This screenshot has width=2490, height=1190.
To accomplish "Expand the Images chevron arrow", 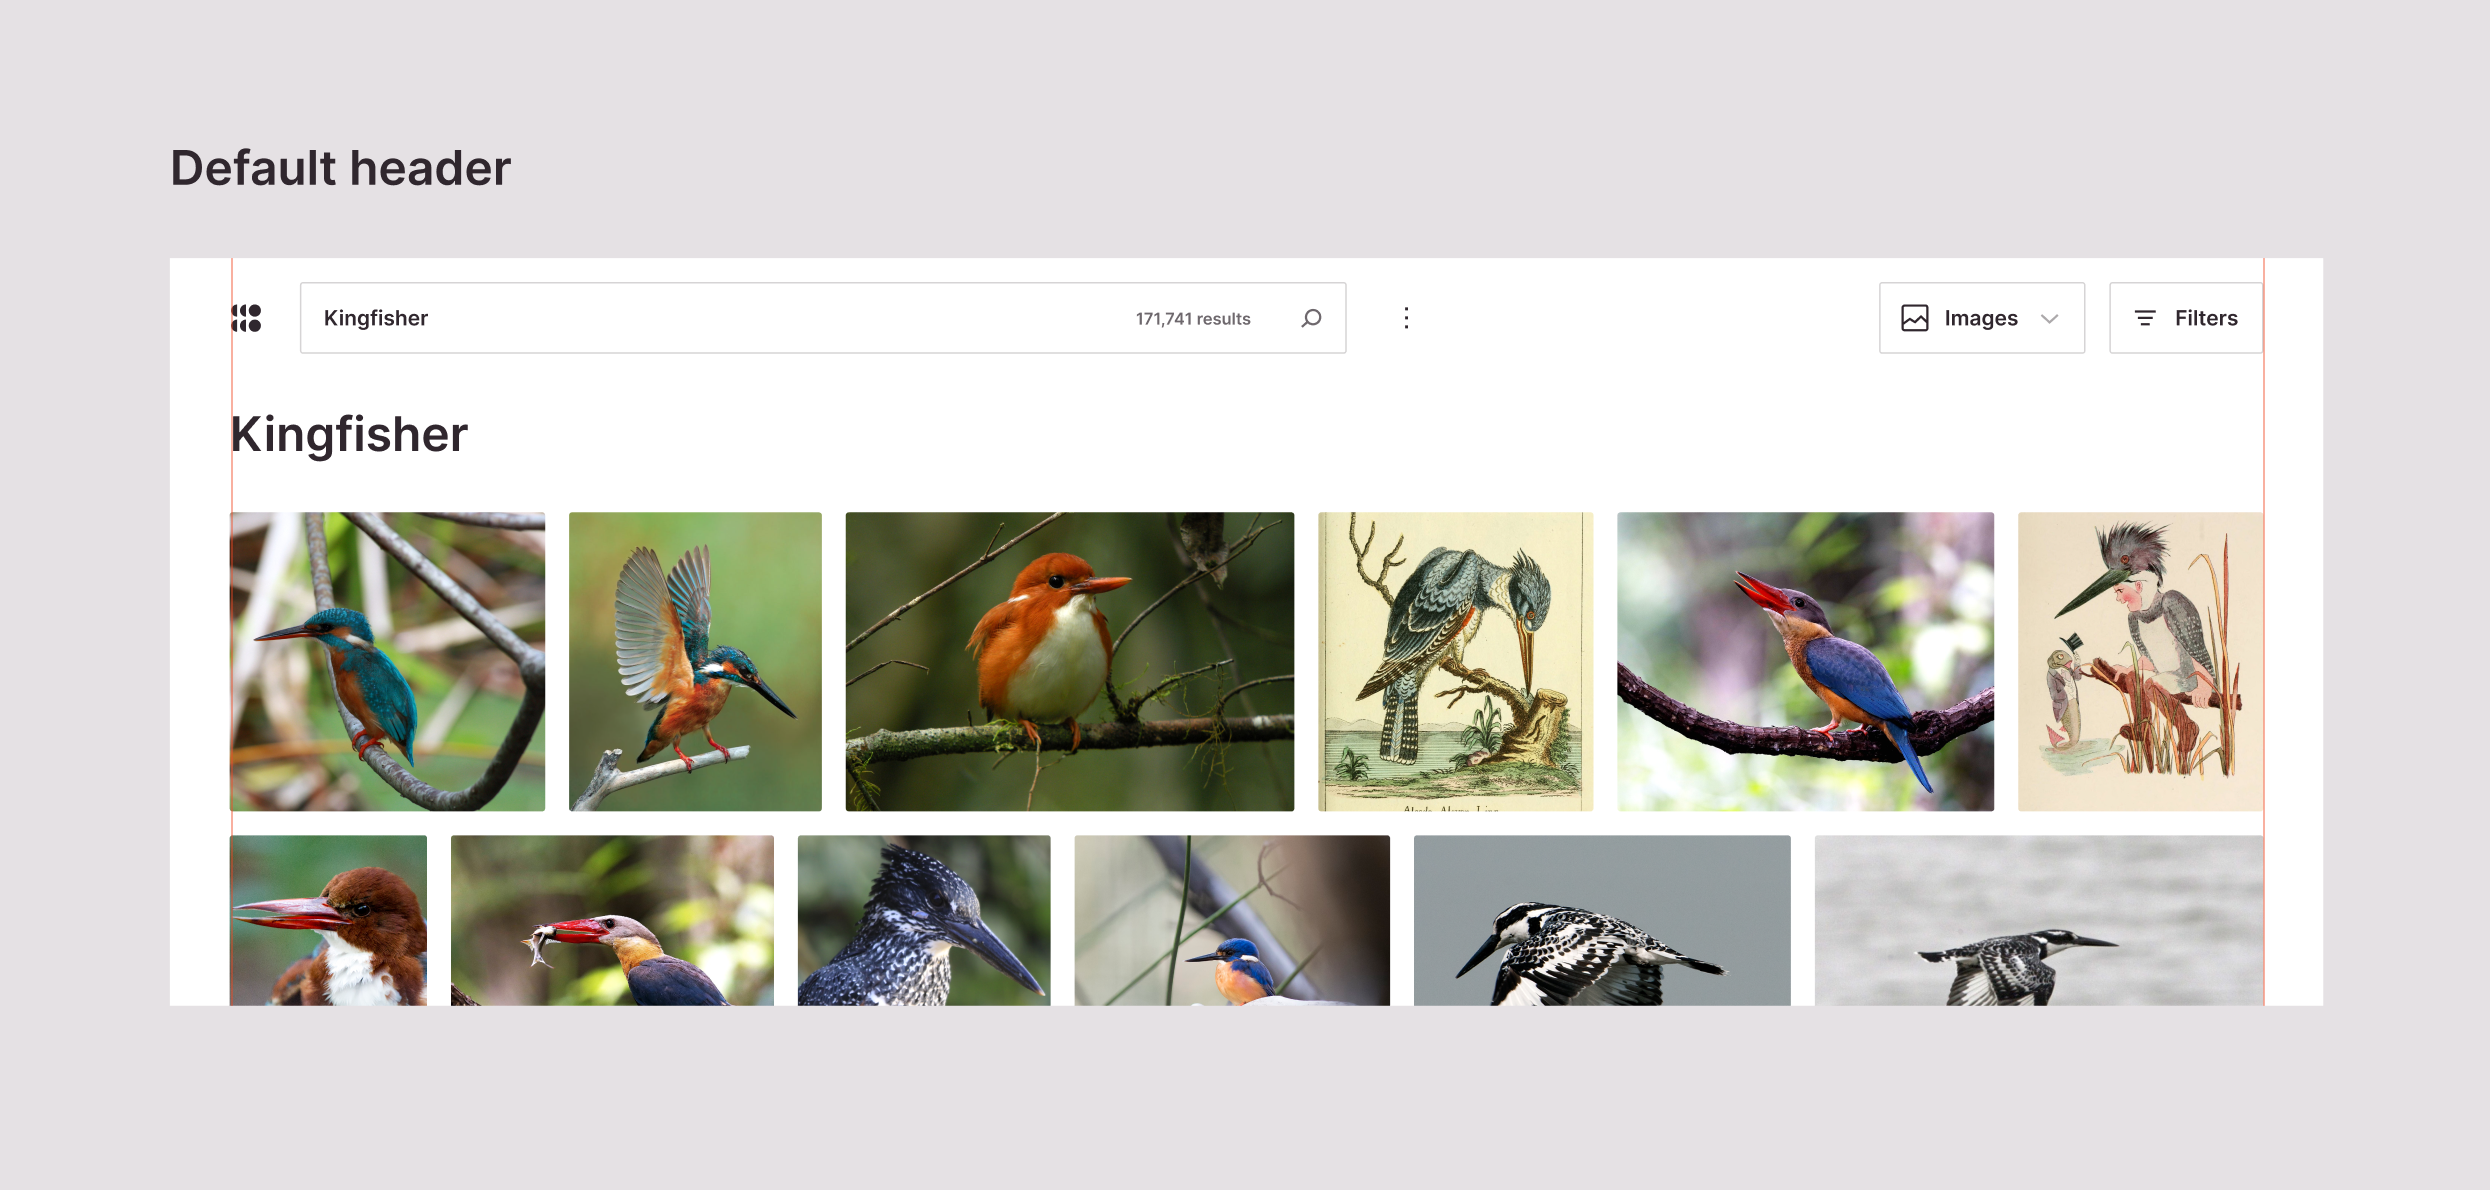I will (2049, 319).
